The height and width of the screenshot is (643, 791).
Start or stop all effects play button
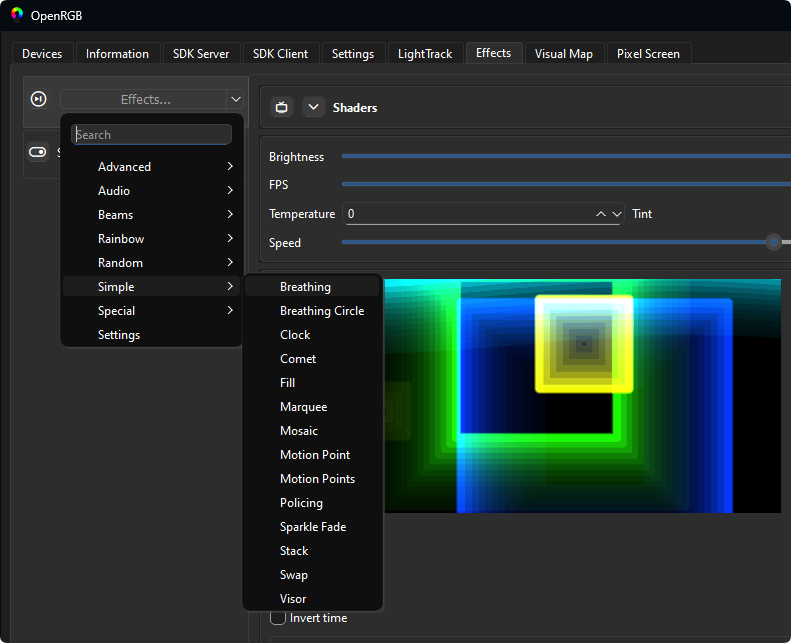click(39, 99)
